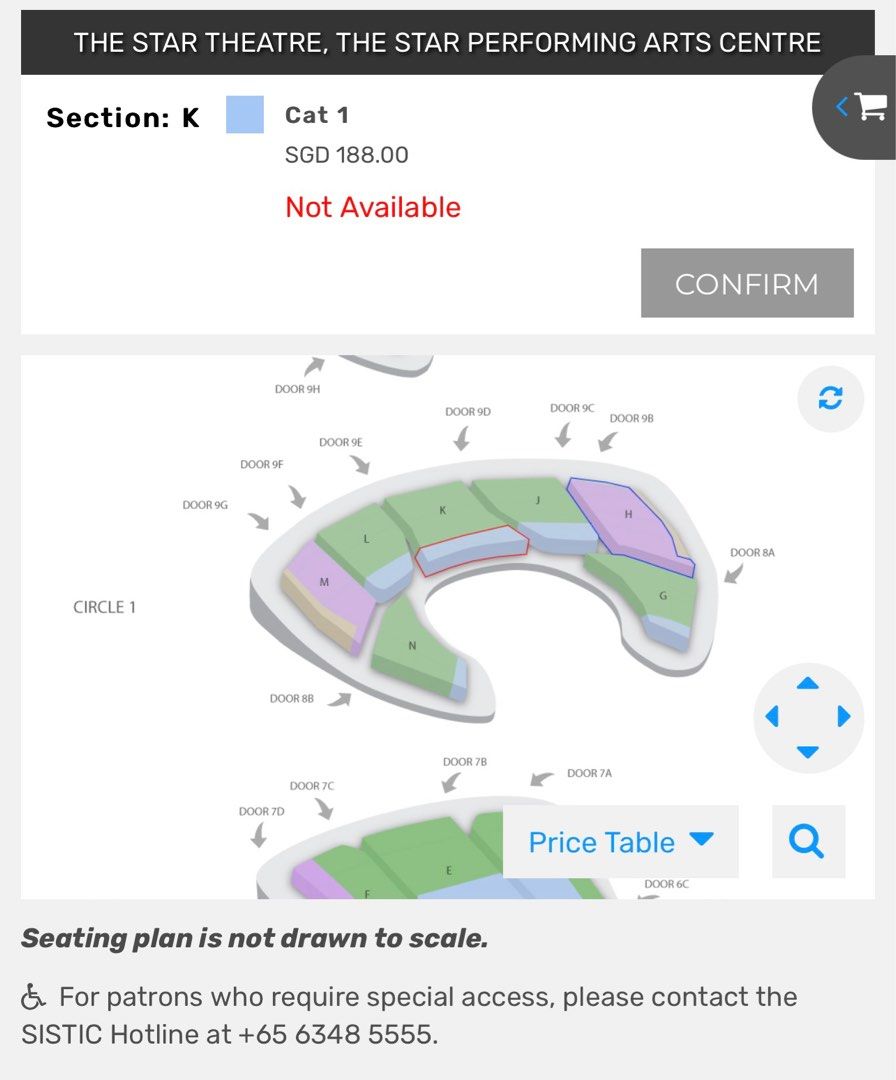Pan the seating map right with arrow icon
896x1080 pixels.
[842, 717]
